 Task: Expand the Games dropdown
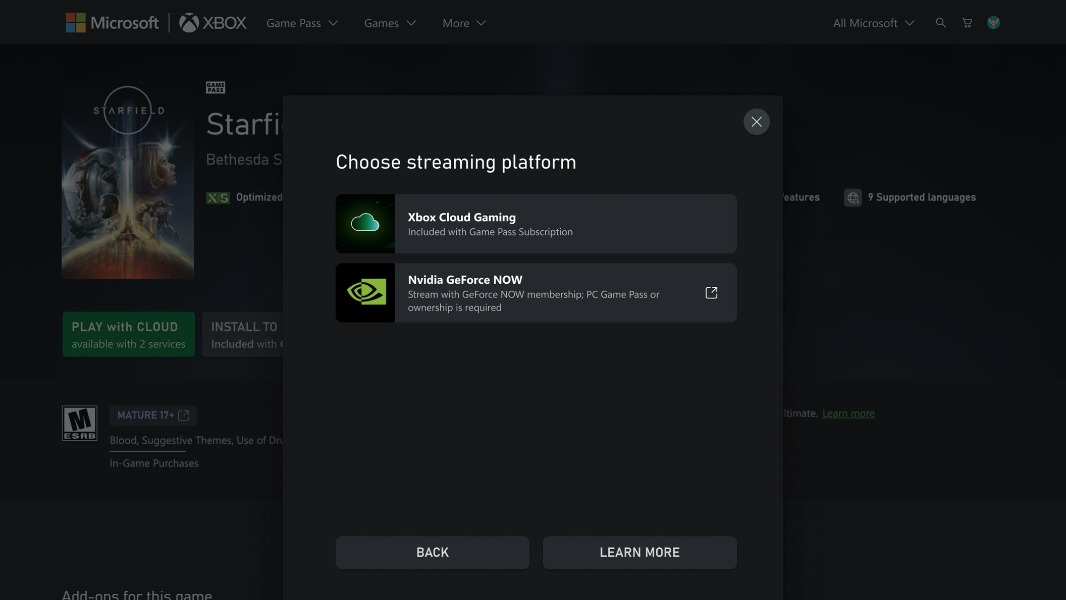click(x=389, y=22)
